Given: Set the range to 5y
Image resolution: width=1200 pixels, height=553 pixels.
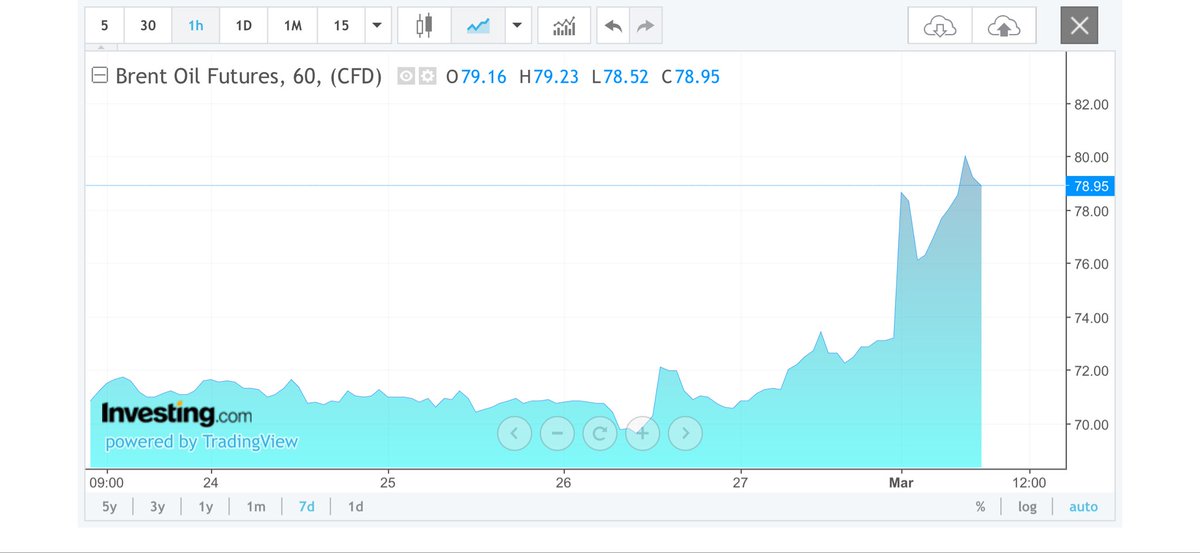Looking at the screenshot, I should pyautogui.click(x=110, y=507).
